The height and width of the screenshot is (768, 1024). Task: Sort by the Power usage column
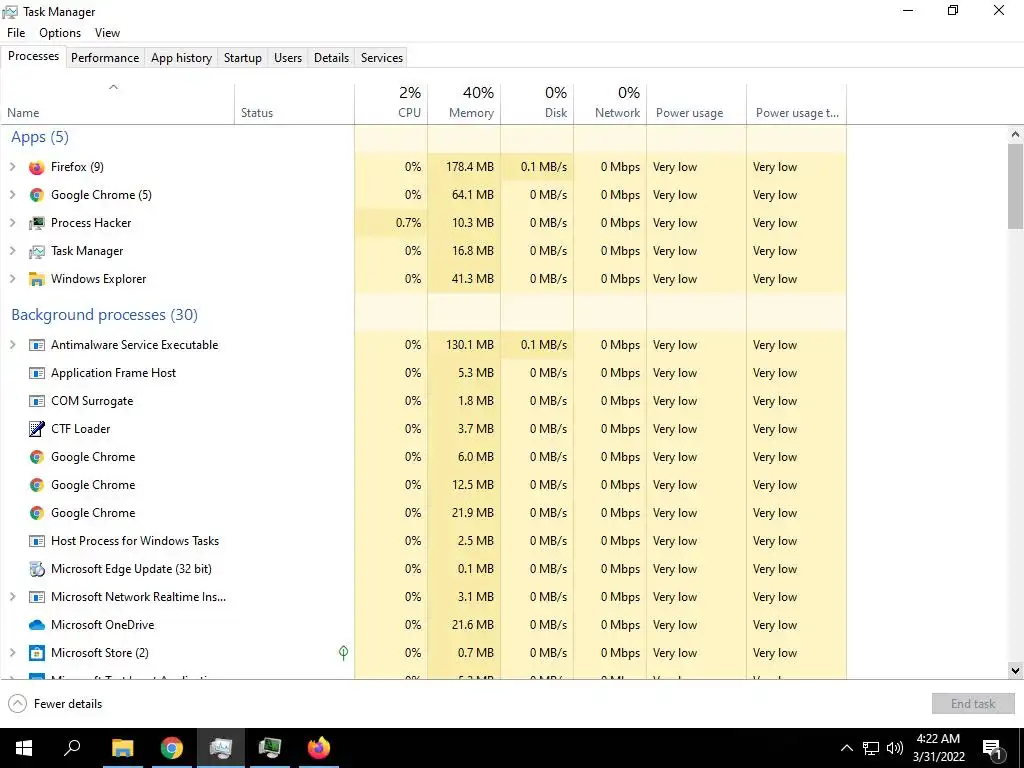click(697, 104)
